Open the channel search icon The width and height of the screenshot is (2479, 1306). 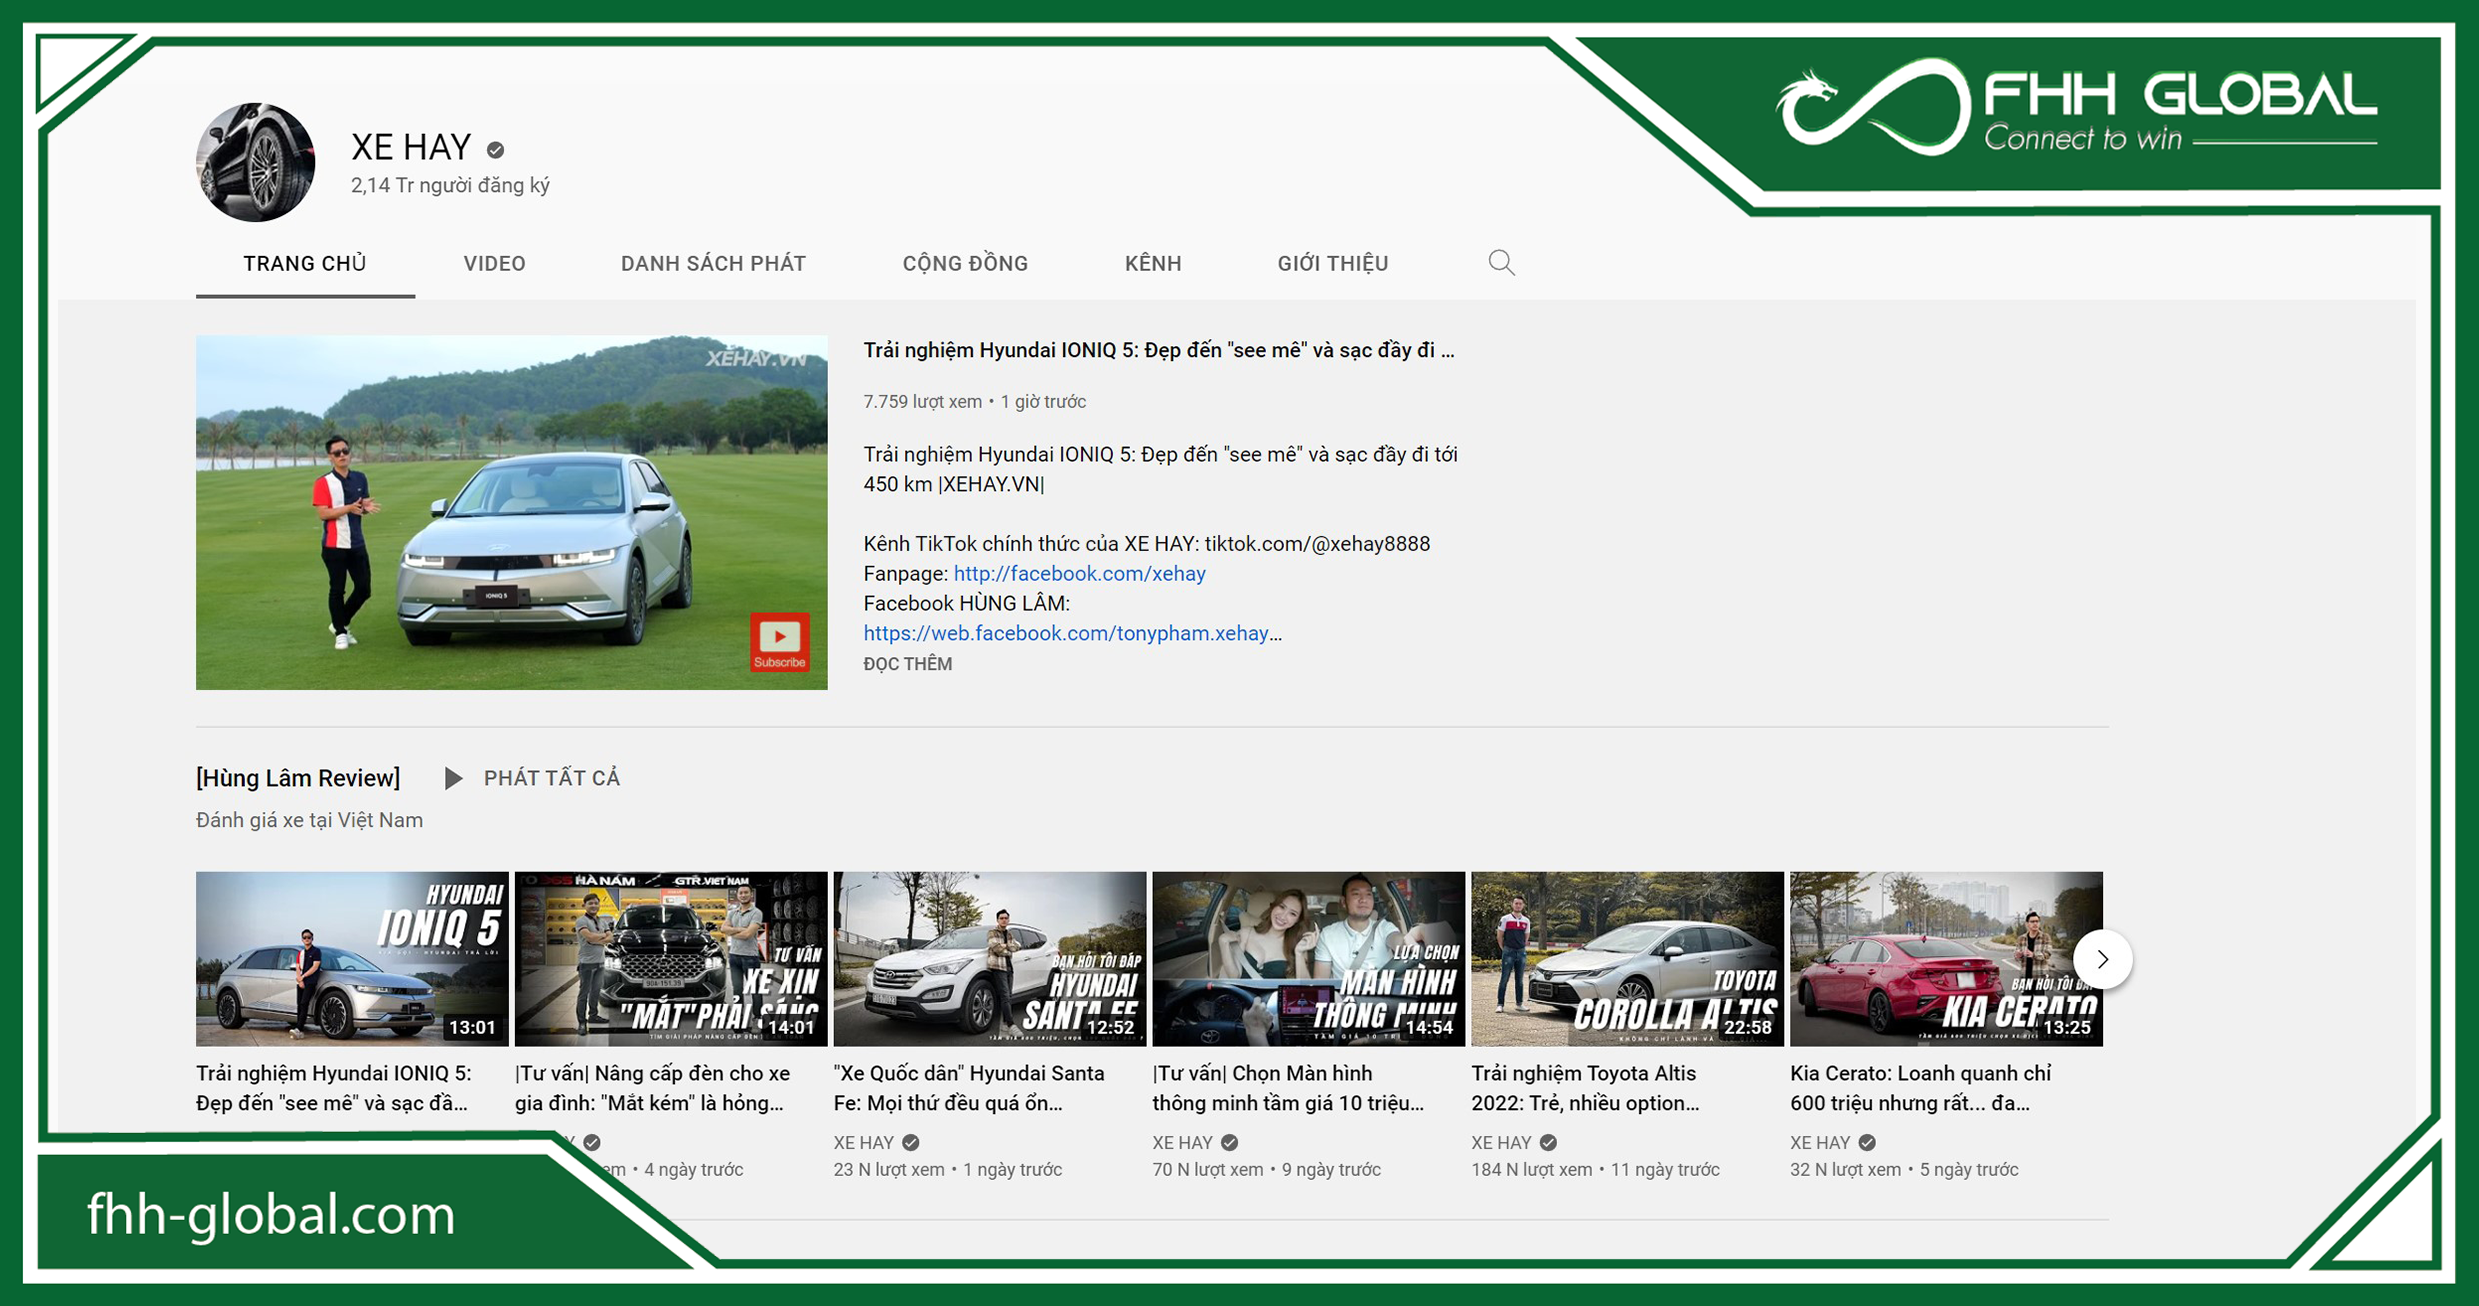point(1500,263)
